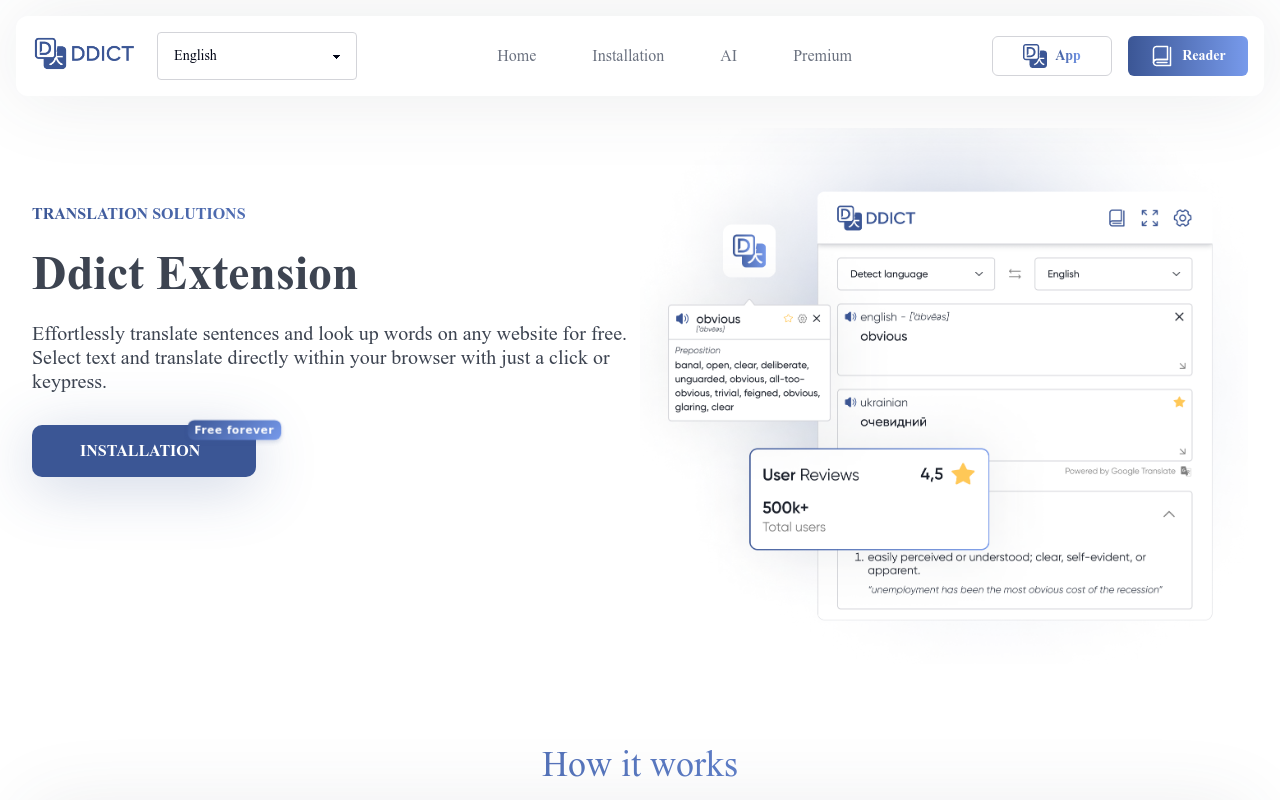Click the Free forever badge
1280x800 pixels.
pyautogui.click(x=234, y=430)
